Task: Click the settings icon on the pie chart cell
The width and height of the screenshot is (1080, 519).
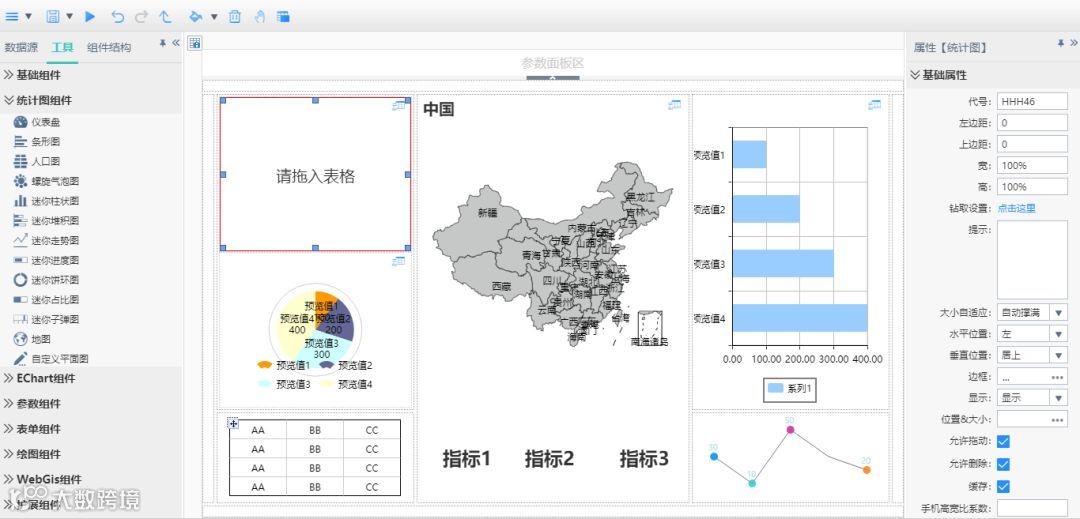Action: pos(398,261)
